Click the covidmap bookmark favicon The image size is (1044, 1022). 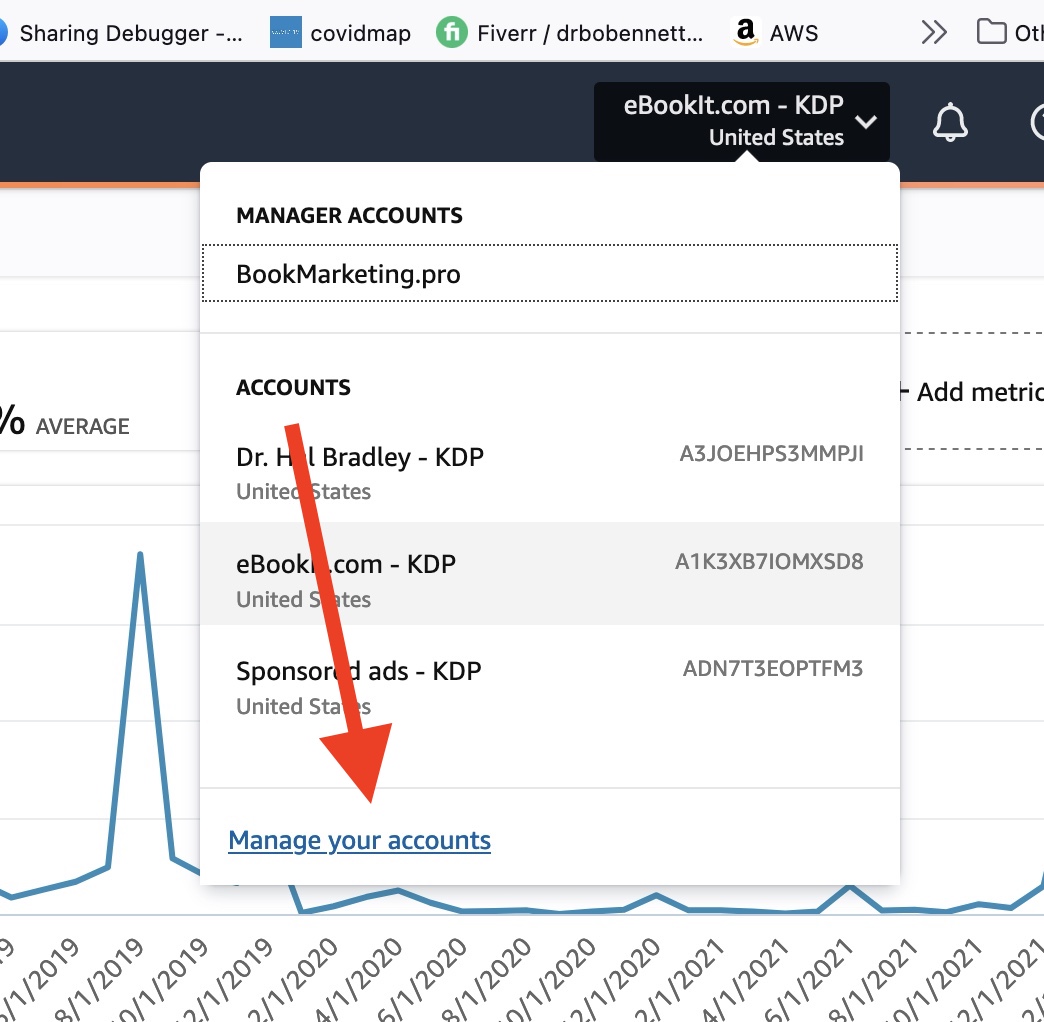[x=286, y=32]
